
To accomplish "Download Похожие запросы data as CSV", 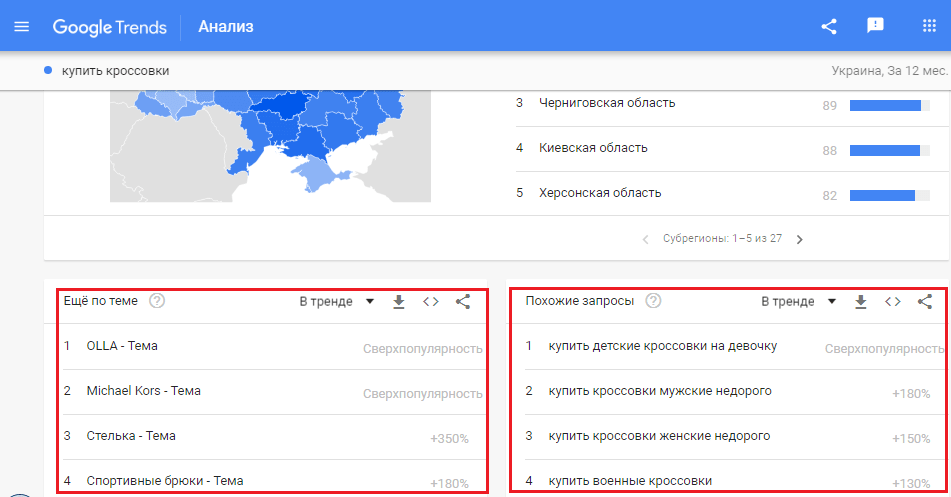I will [x=861, y=302].
